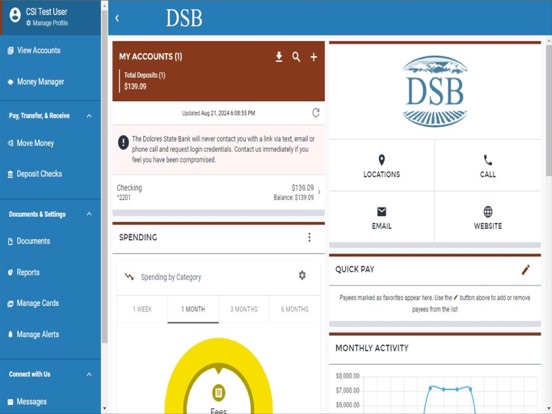The width and height of the screenshot is (552, 414).
Task: Click the download icon in My Accounts
Action: click(x=279, y=57)
